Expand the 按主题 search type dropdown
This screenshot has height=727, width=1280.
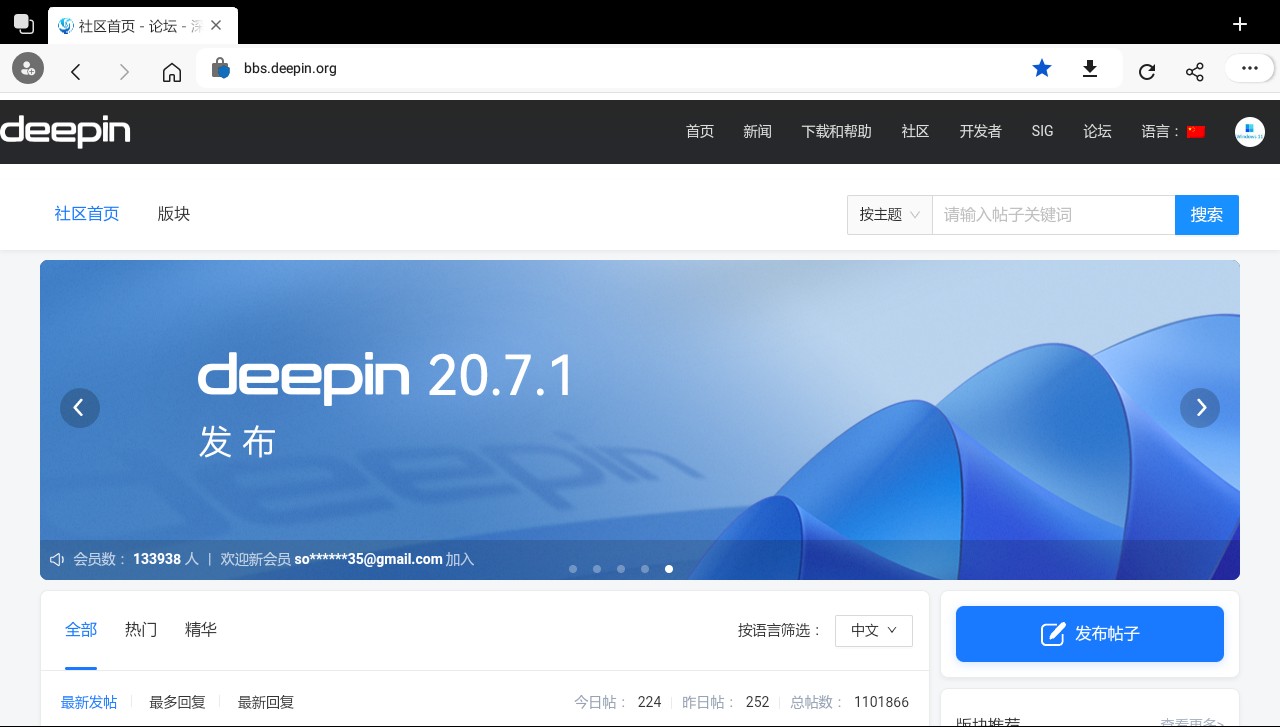tap(890, 215)
